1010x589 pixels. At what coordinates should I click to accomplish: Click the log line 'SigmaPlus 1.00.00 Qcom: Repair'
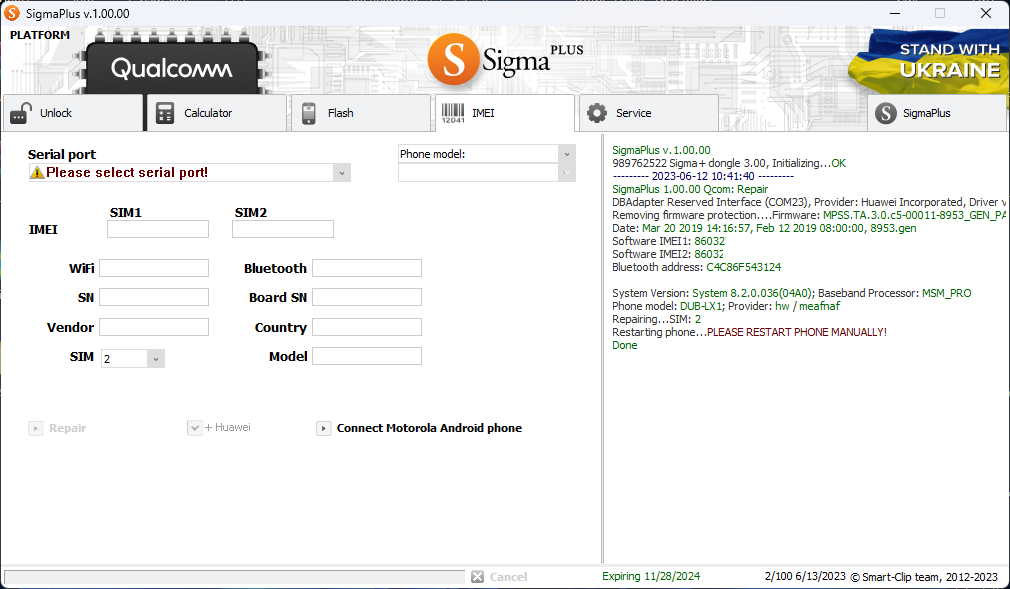point(690,189)
